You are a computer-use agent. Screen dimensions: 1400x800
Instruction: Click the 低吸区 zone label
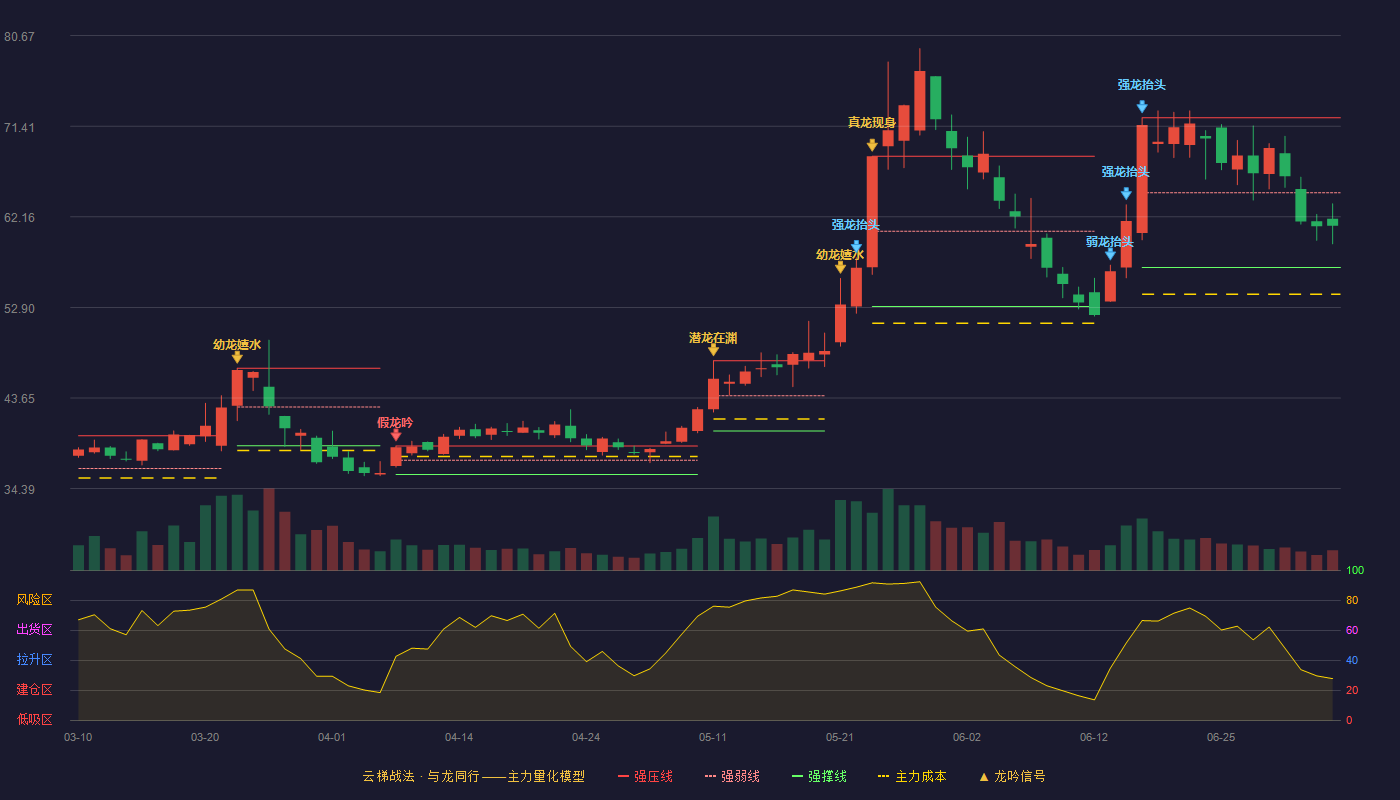(34, 719)
